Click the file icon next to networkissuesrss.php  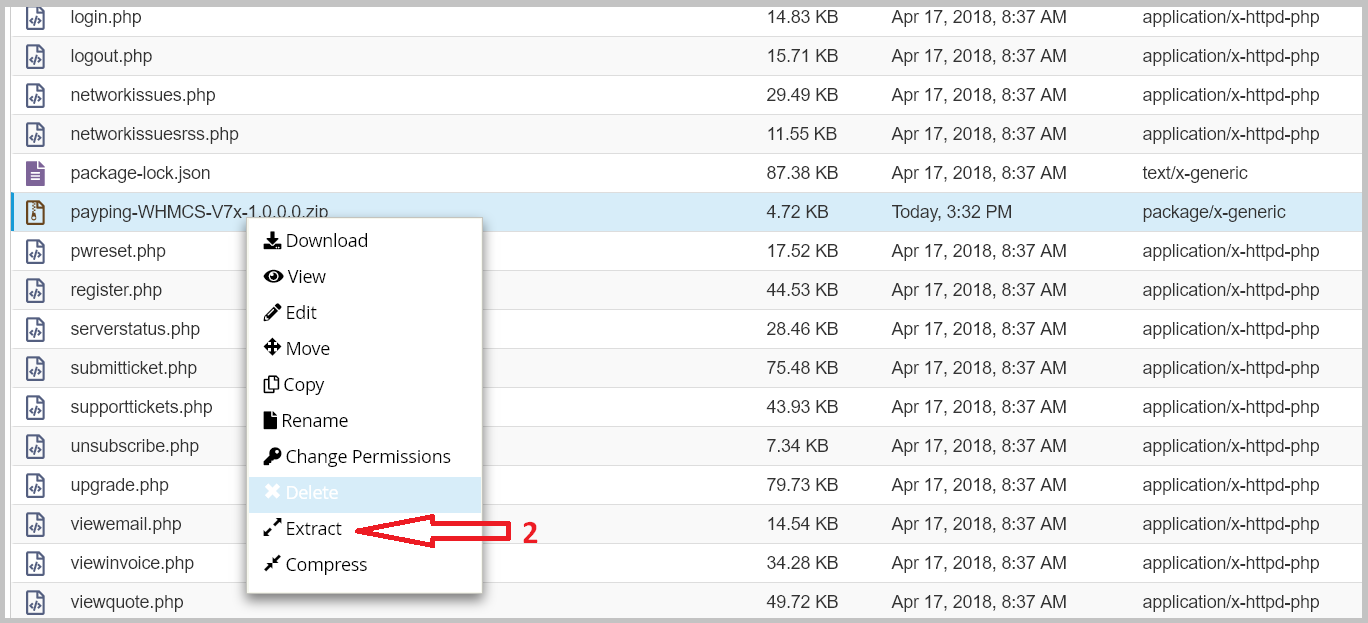click(35, 135)
